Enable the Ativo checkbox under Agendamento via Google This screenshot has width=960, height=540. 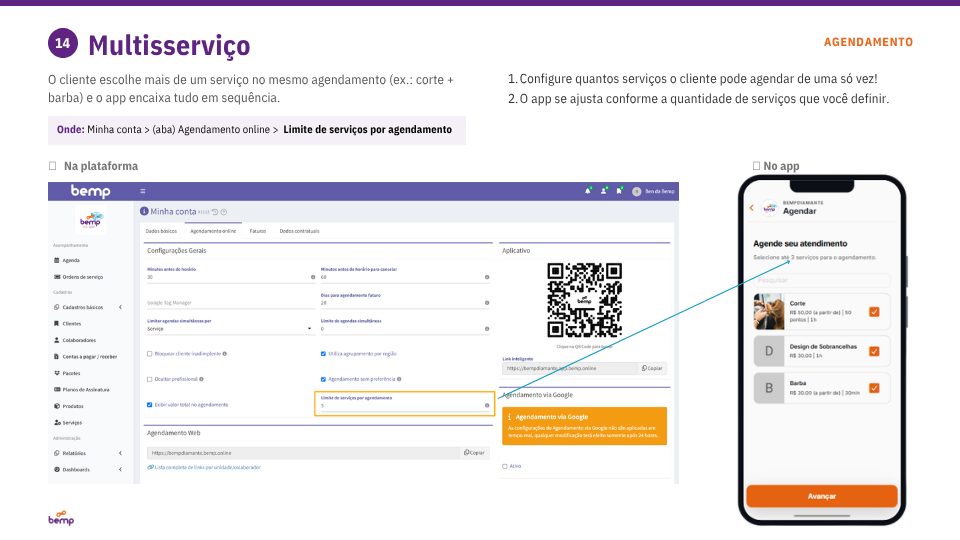(x=504, y=467)
